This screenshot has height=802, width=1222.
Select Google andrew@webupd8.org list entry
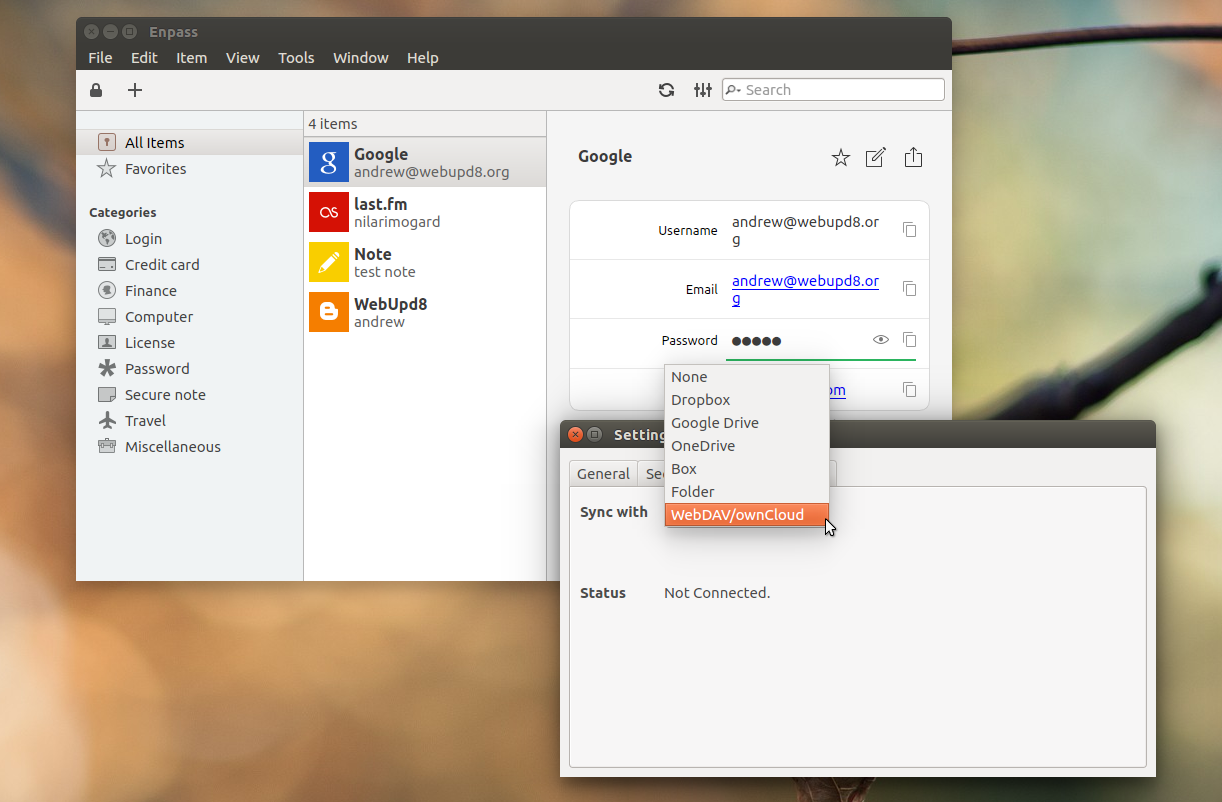pos(425,162)
